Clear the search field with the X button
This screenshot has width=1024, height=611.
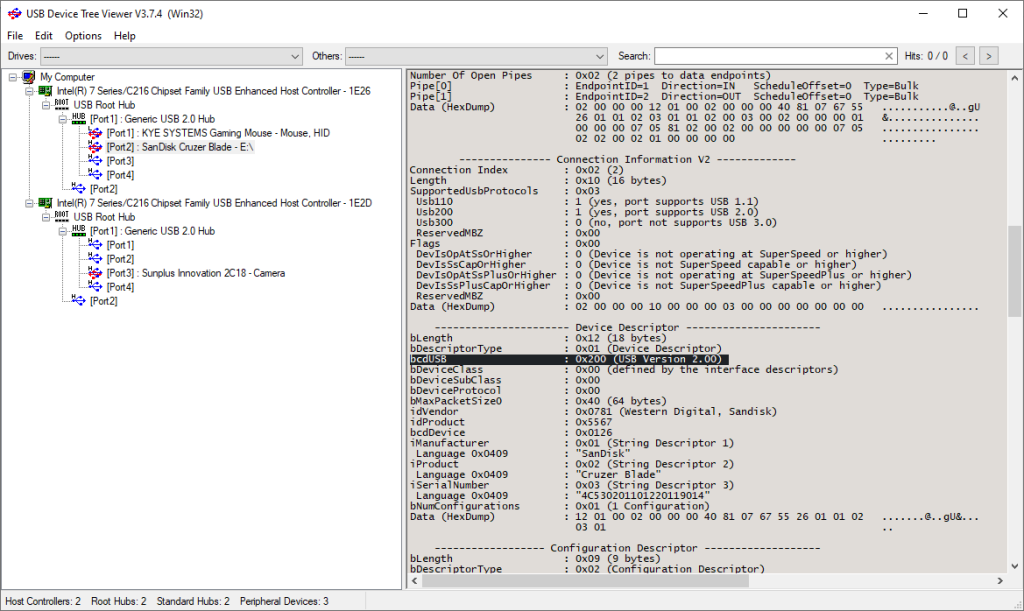(887, 56)
